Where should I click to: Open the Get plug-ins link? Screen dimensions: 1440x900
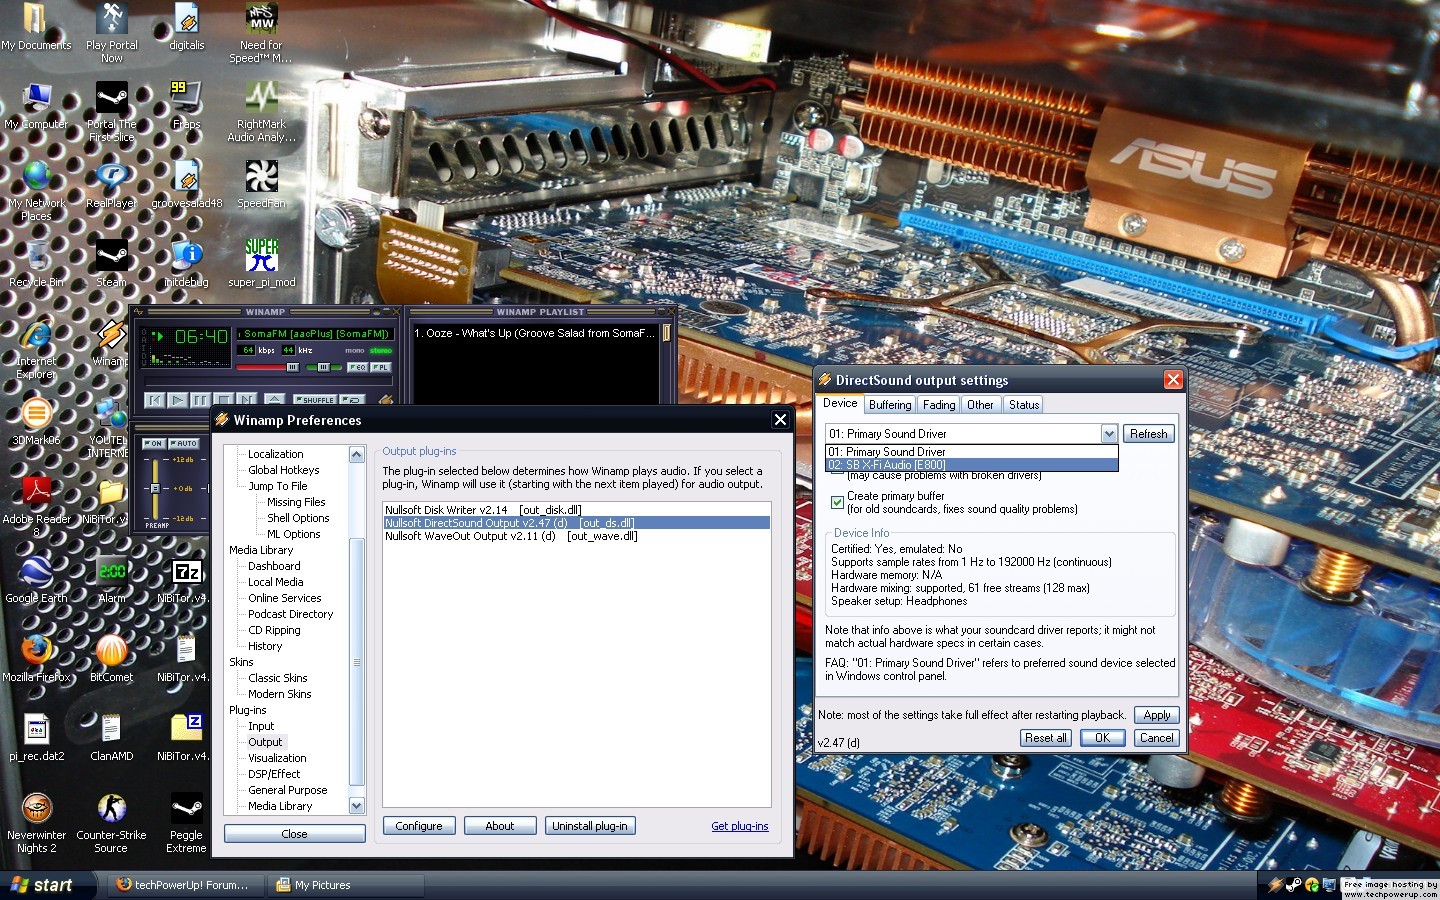740,826
